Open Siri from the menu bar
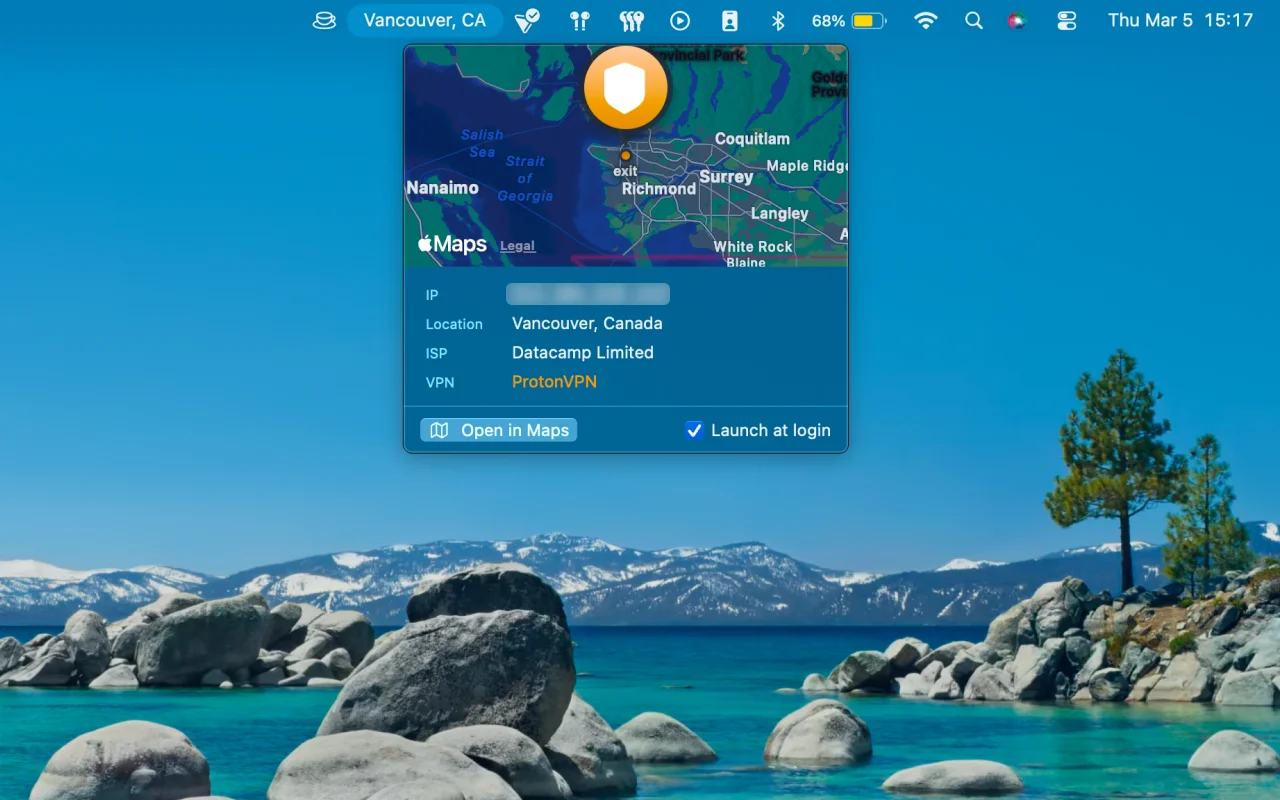Screen dimensions: 1280x800 click(1017, 20)
